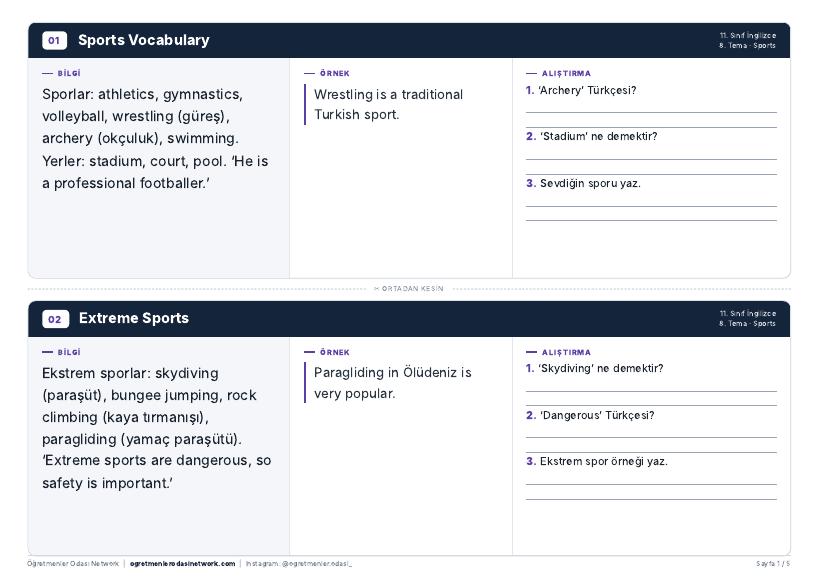
Task: Click the 01 number badge
Action: click(54, 40)
